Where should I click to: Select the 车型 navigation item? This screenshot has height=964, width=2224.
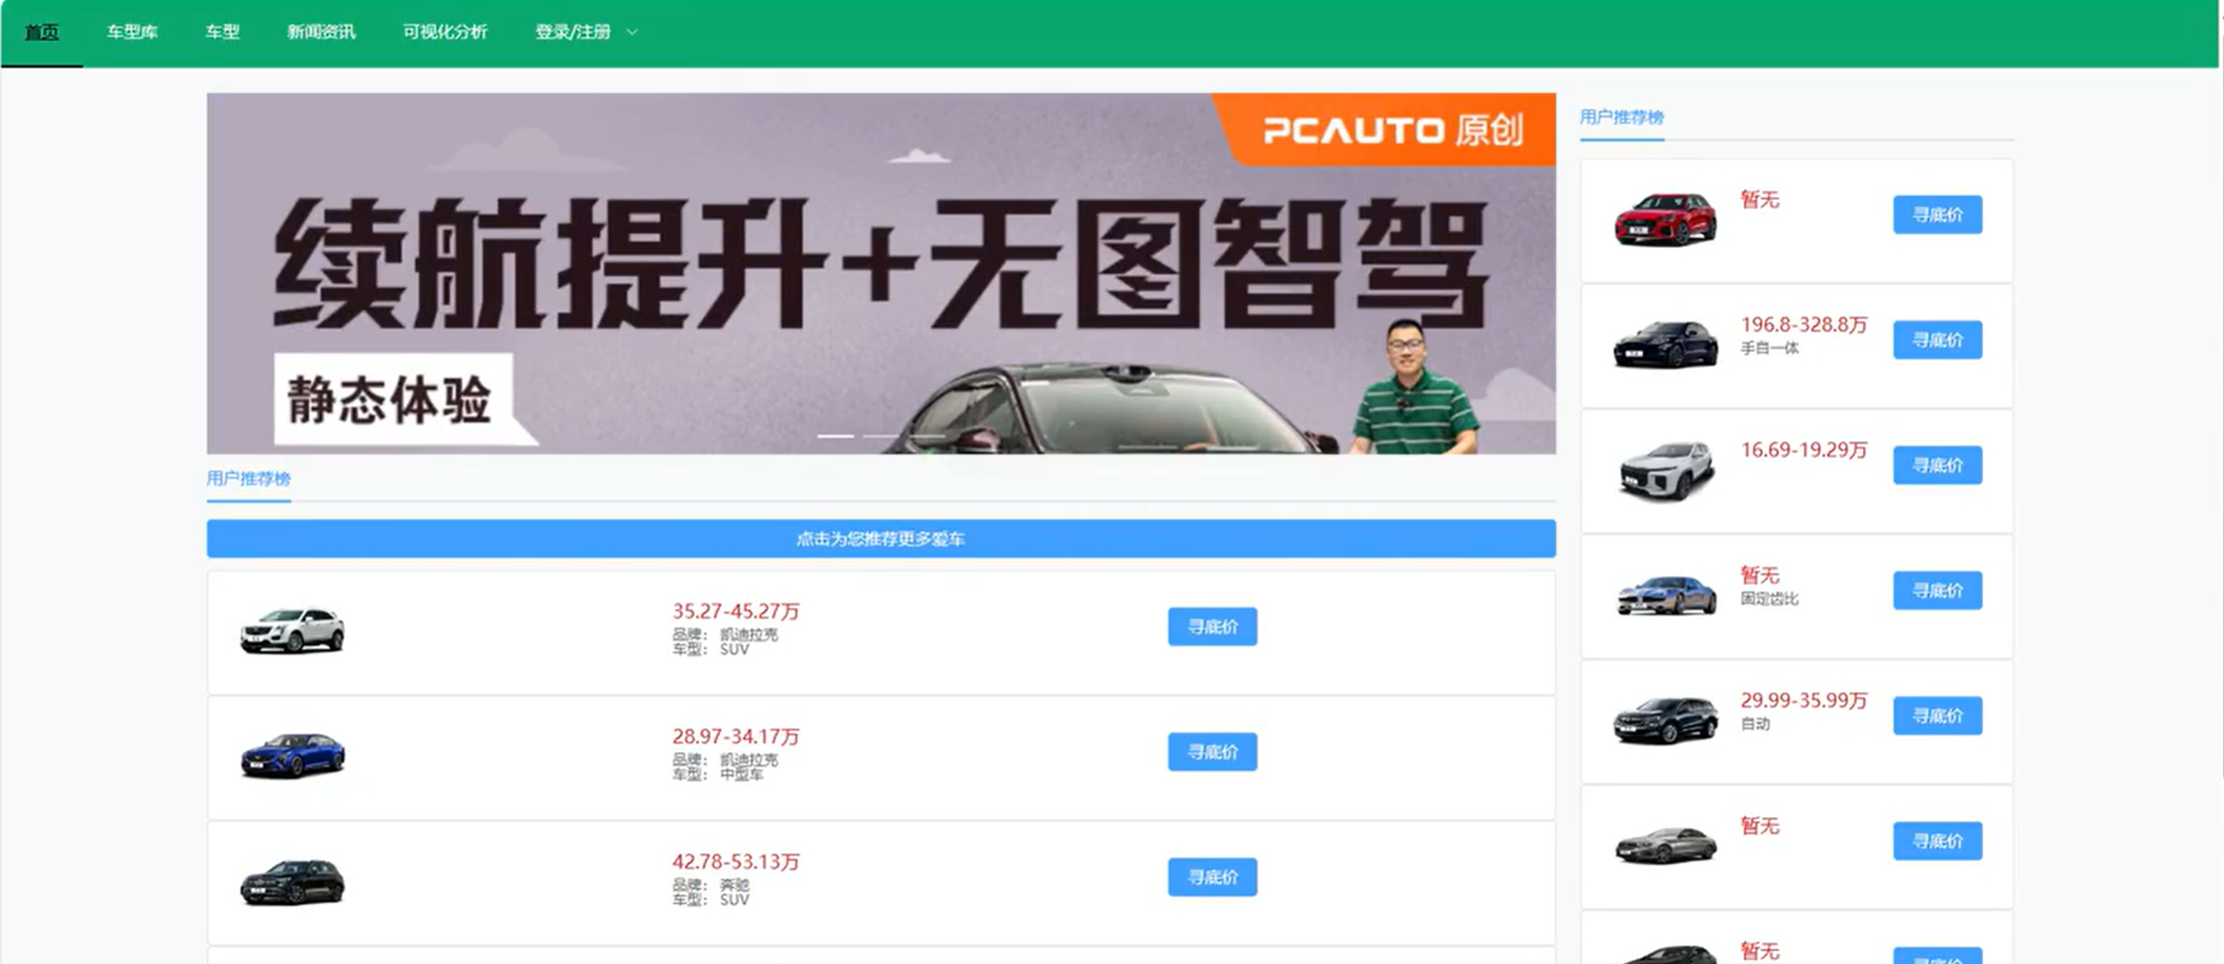coord(222,33)
